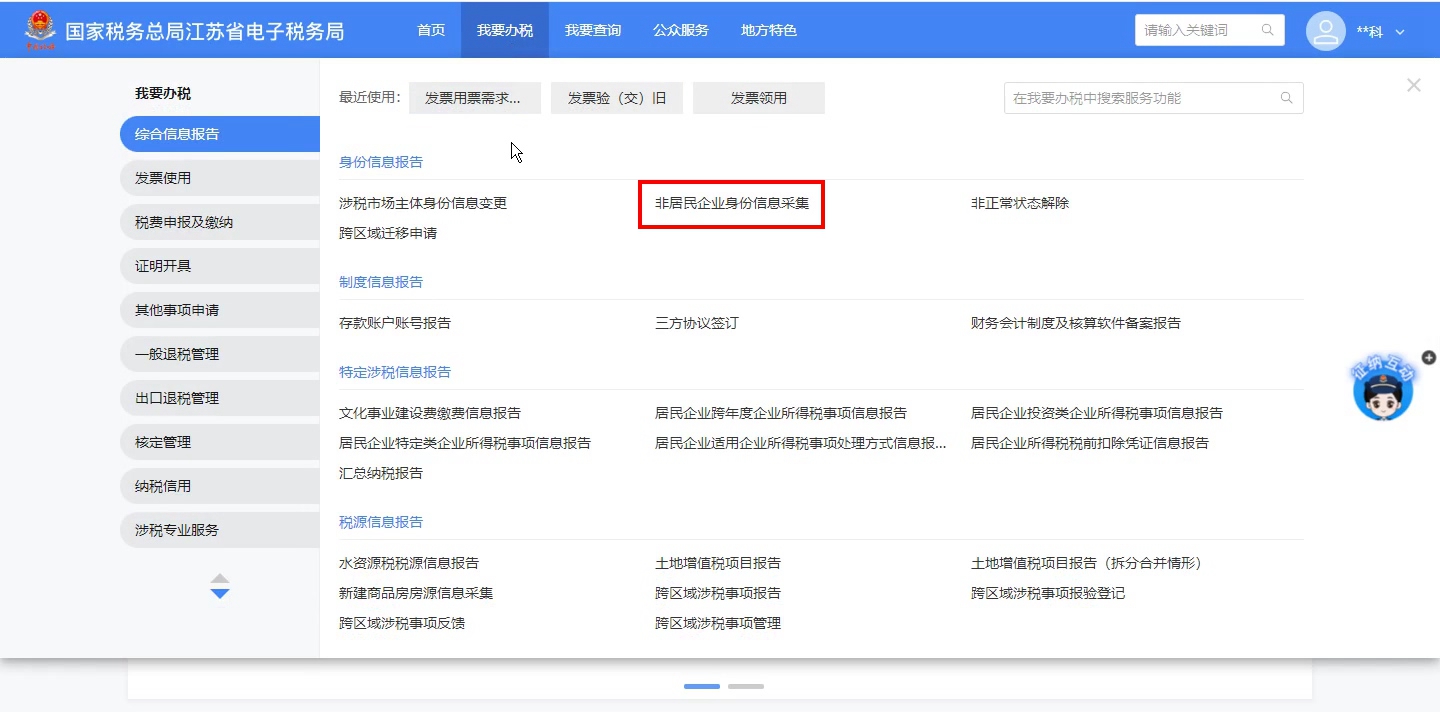Click the 在我要办税中搜索服务功能 search field

pos(1140,98)
